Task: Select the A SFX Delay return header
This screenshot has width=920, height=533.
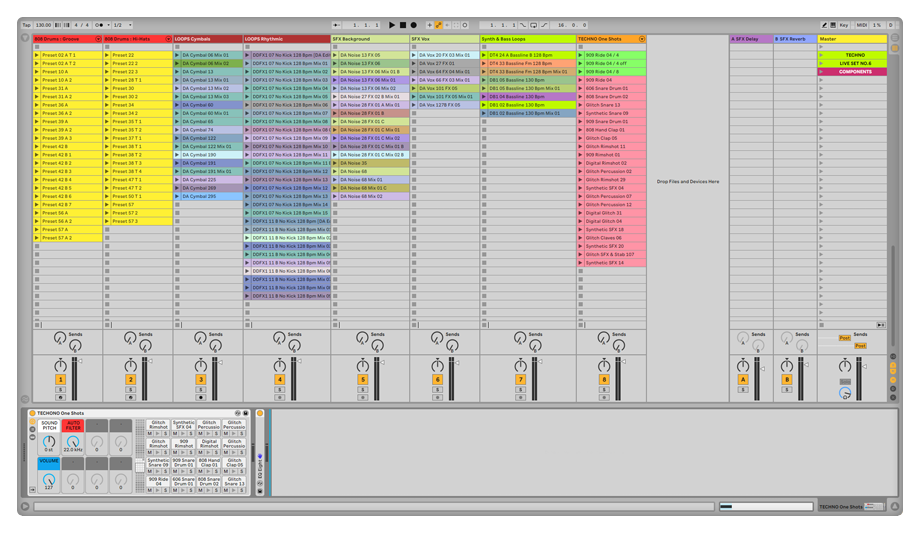Action: 750,39
